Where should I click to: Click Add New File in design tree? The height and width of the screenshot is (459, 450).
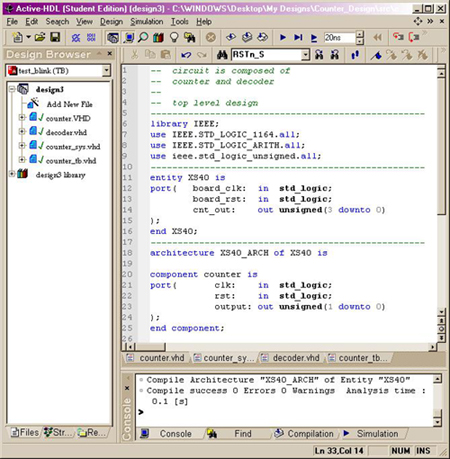pyautogui.click(x=69, y=104)
